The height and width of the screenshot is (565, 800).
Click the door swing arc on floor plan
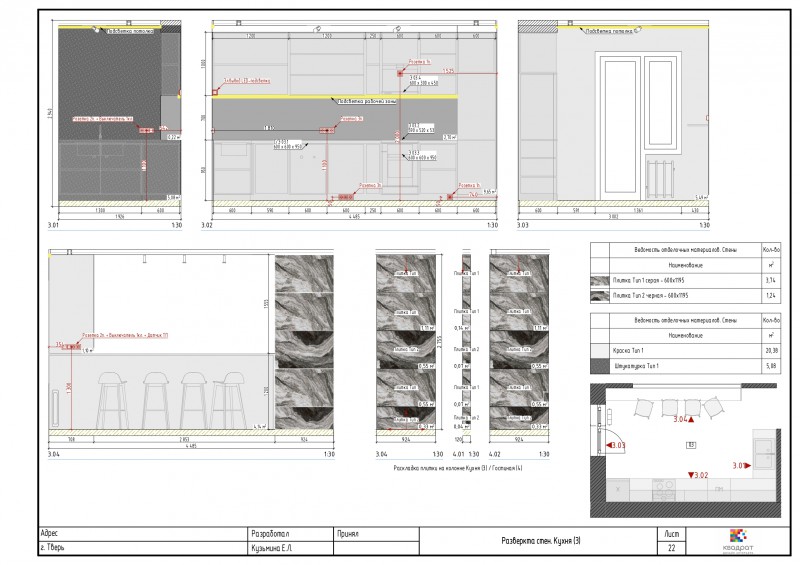[x=612, y=442]
